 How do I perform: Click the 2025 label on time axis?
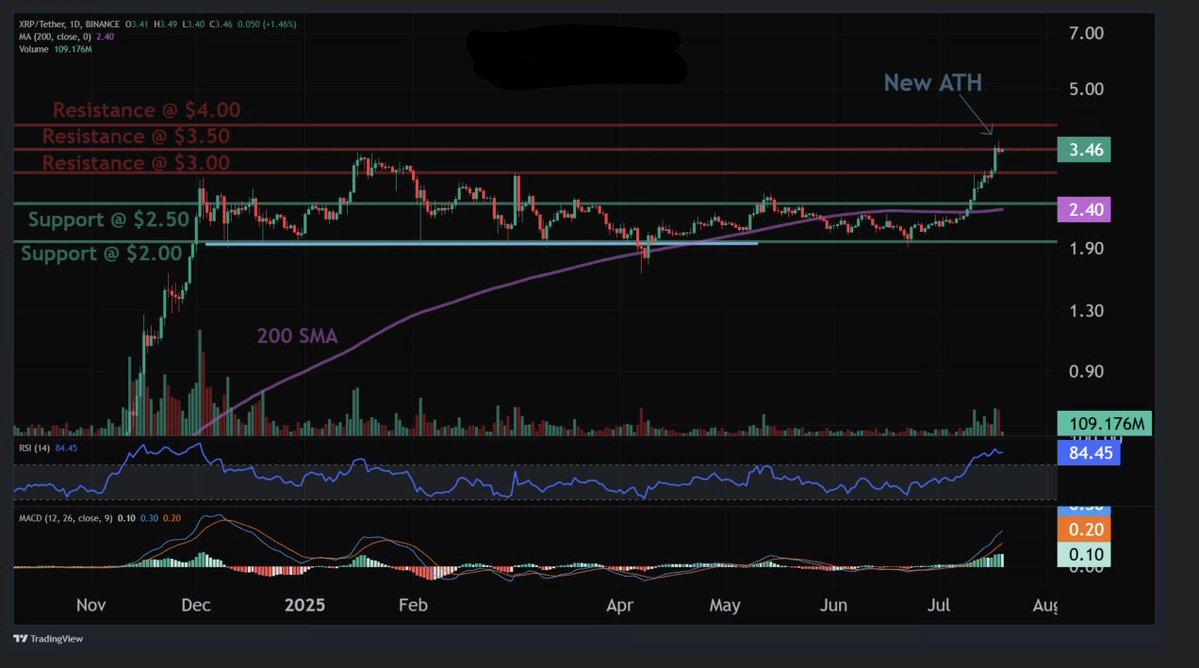[x=304, y=605]
